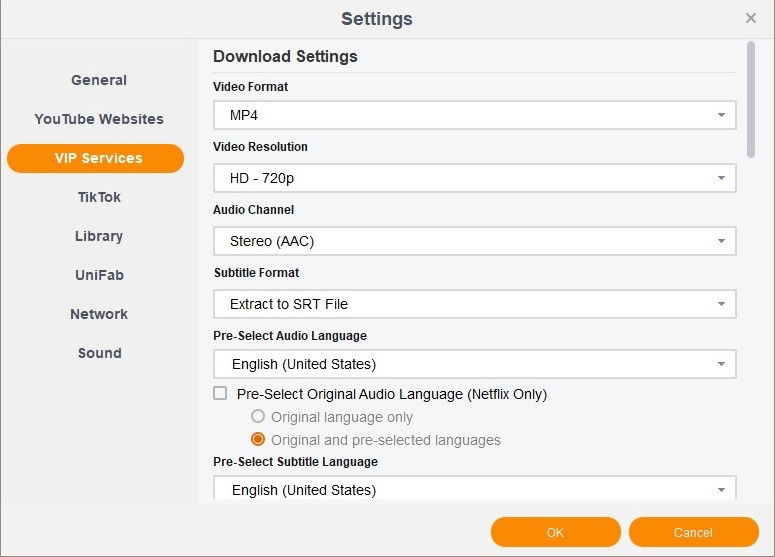Expand the Video Resolution HD - 720p dropdown
Image resolution: width=775 pixels, height=557 pixels.
(474, 178)
